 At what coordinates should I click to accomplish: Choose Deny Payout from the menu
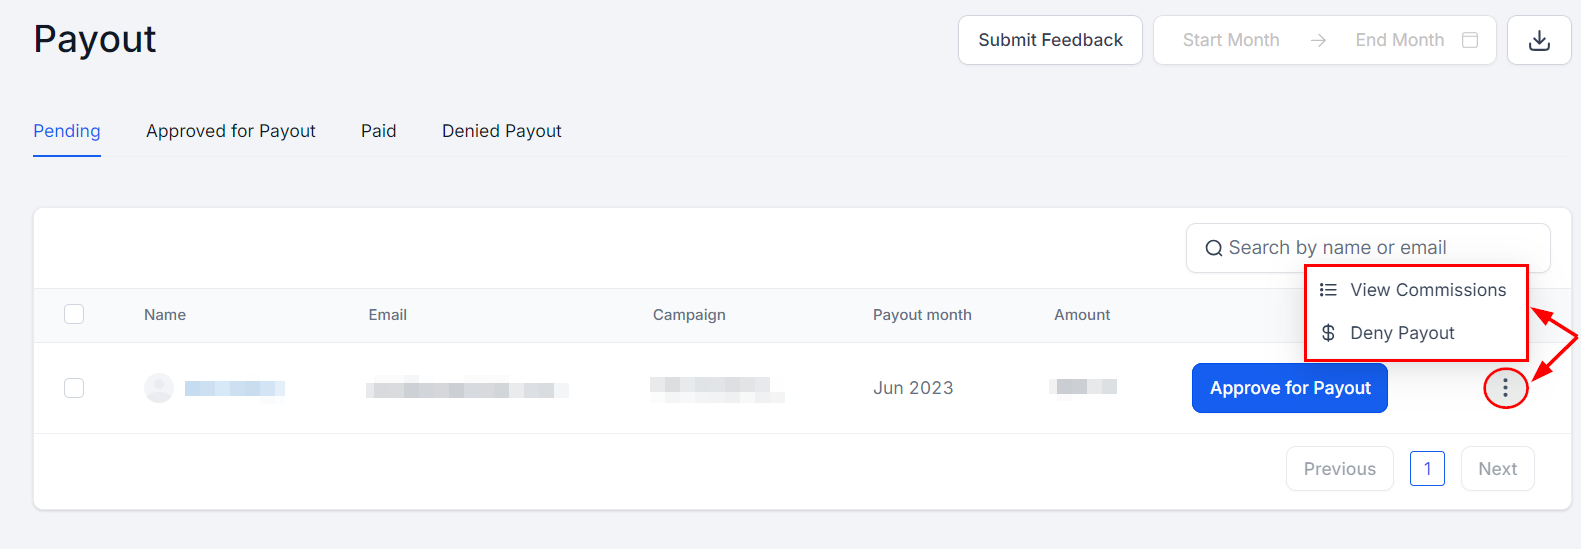click(x=1402, y=333)
